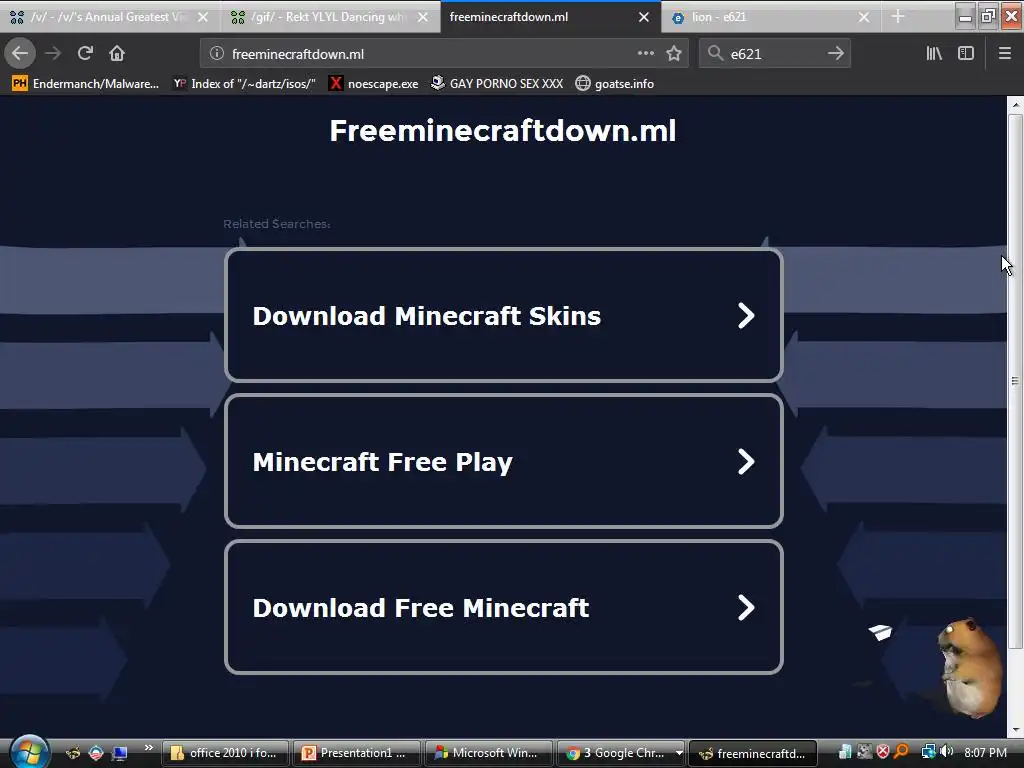Open goatse.info bookmark
Viewport: 1024px width, 768px height.
coord(615,84)
